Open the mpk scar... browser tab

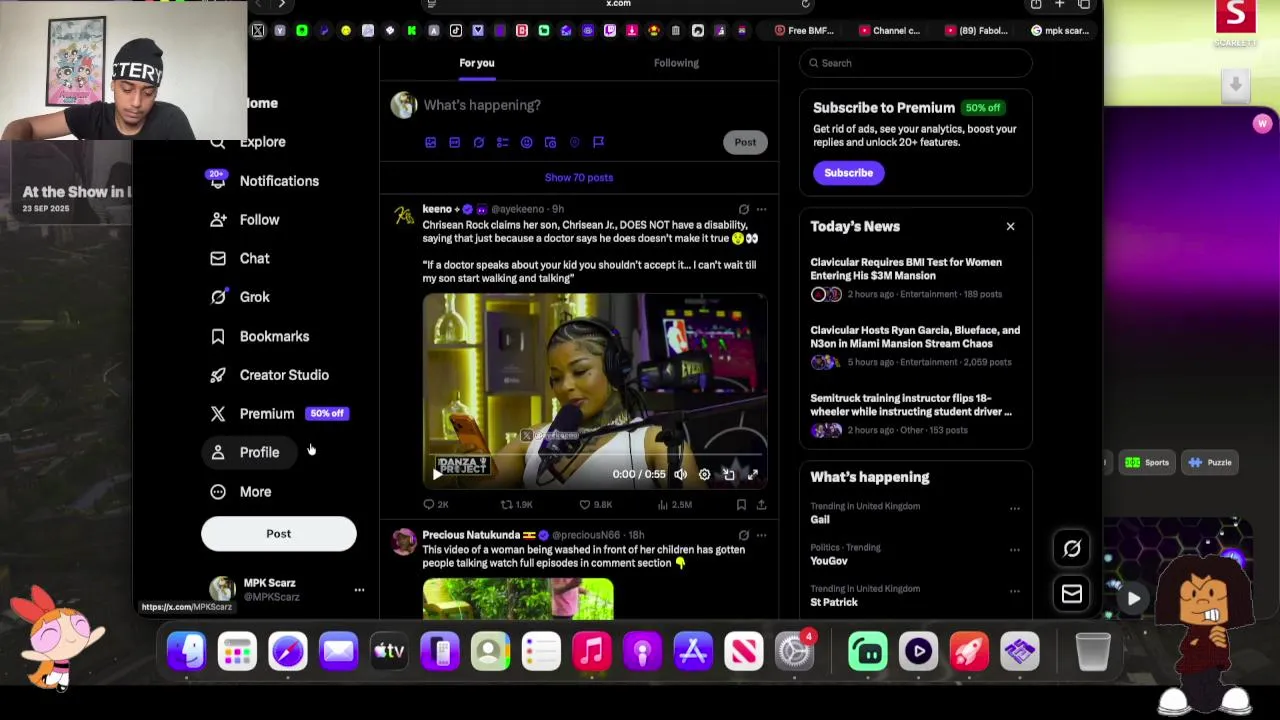pos(1060,31)
